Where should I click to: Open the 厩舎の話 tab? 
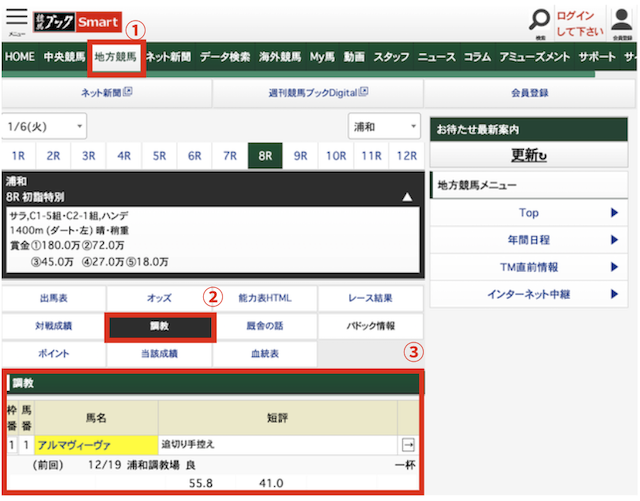(265, 326)
